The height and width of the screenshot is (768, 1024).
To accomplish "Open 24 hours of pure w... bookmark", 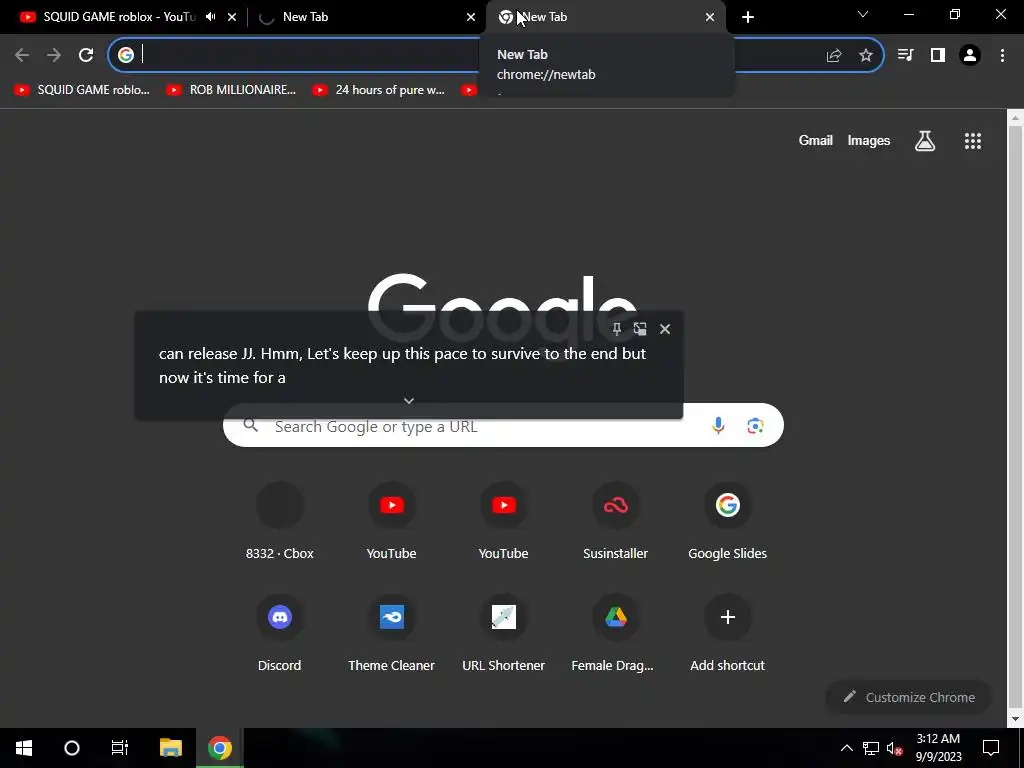I will 379,90.
